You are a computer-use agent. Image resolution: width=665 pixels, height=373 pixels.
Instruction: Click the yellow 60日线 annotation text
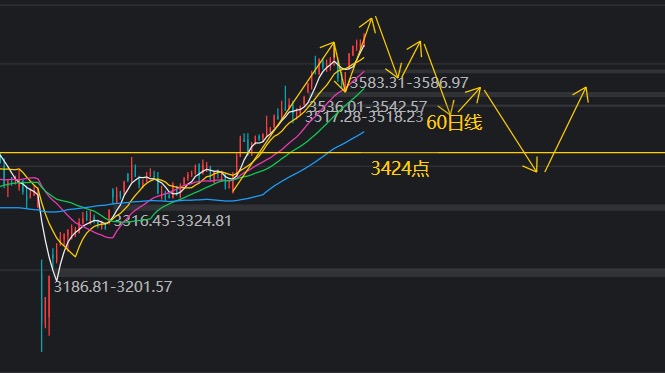[454, 123]
